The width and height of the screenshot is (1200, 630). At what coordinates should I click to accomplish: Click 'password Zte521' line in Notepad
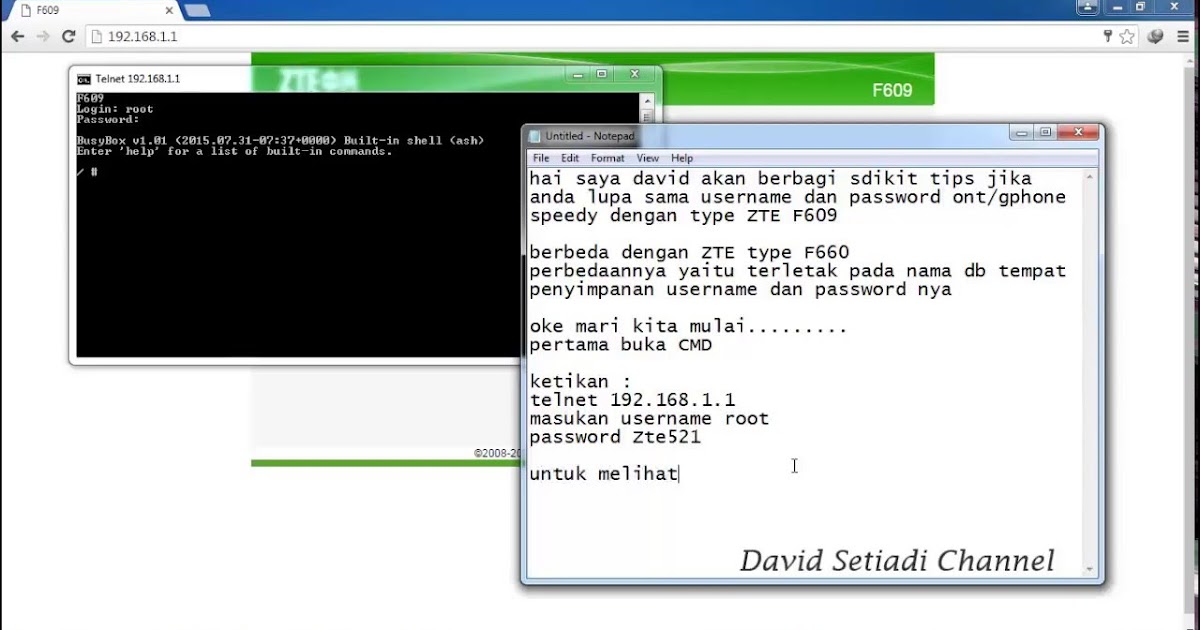click(x=615, y=437)
